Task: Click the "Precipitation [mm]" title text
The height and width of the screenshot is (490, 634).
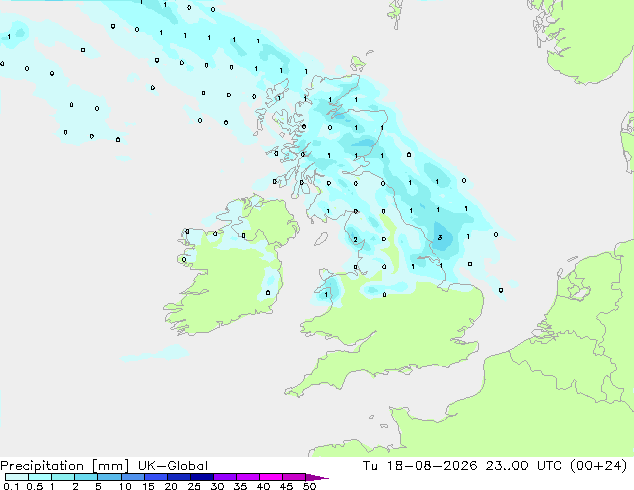Action: pyautogui.click(x=65, y=466)
